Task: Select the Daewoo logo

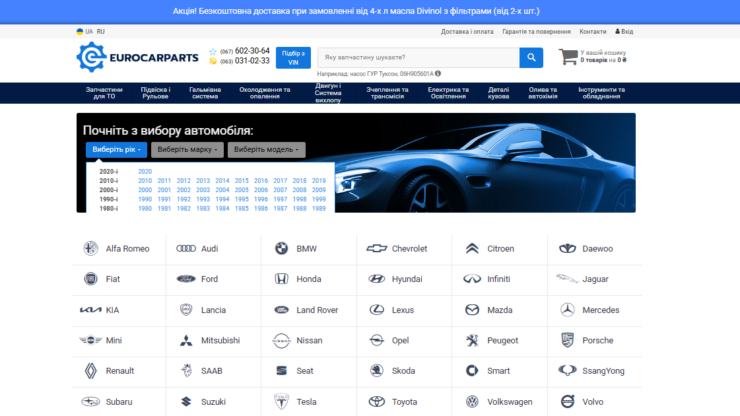Action: (567, 248)
